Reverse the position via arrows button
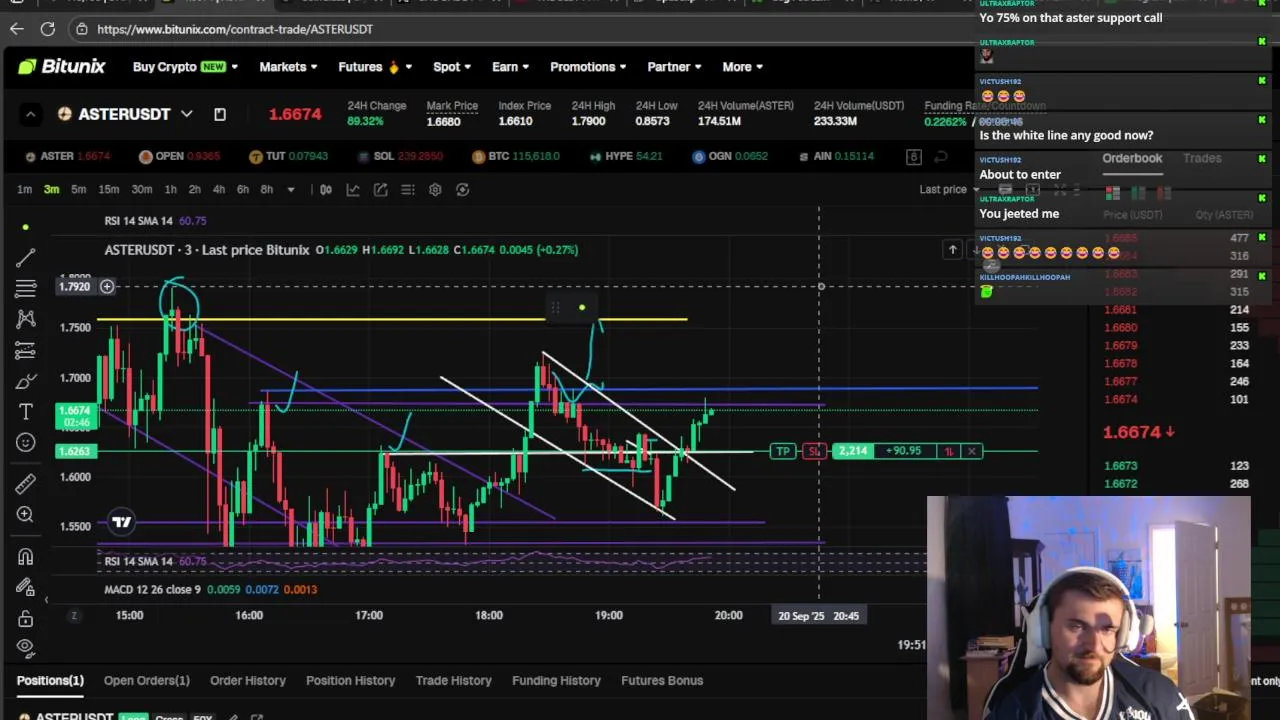This screenshot has width=1280, height=720. (x=948, y=451)
